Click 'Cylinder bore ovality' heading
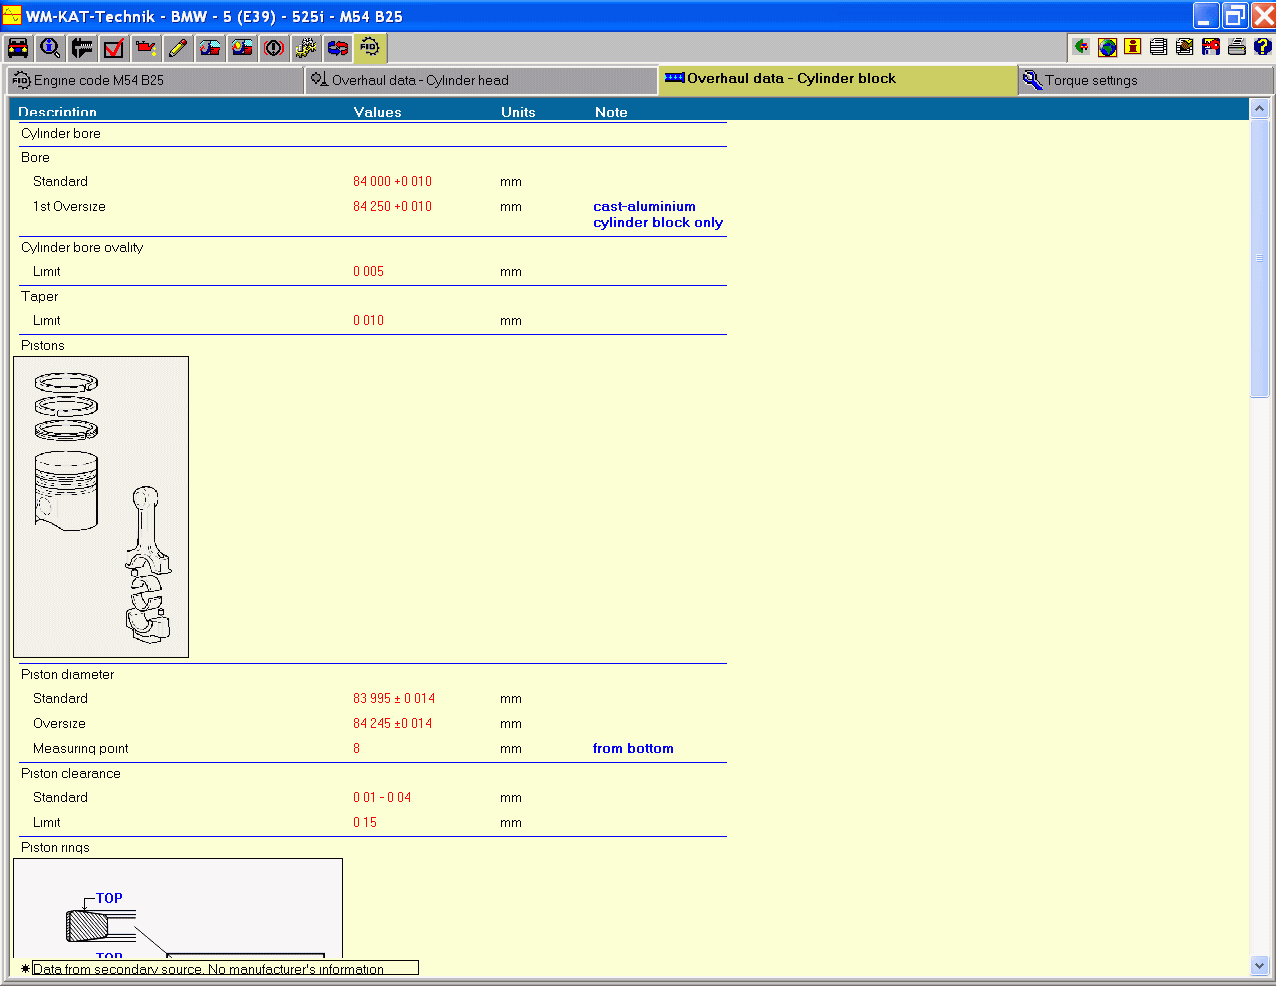 (82, 247)
